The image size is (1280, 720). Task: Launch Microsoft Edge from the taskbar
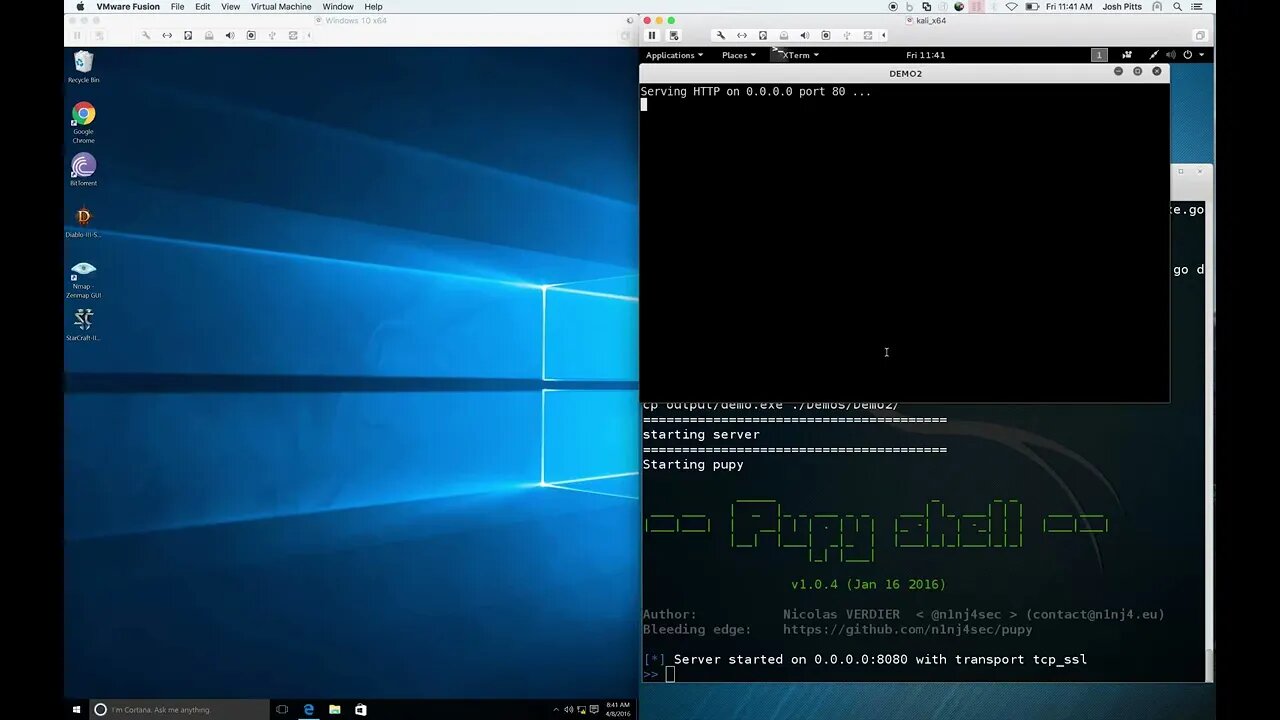pos(309,709)
